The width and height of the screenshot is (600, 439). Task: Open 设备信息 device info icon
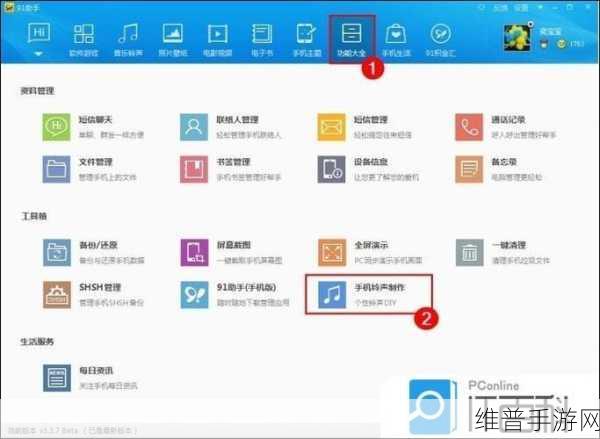coord(331,169)
